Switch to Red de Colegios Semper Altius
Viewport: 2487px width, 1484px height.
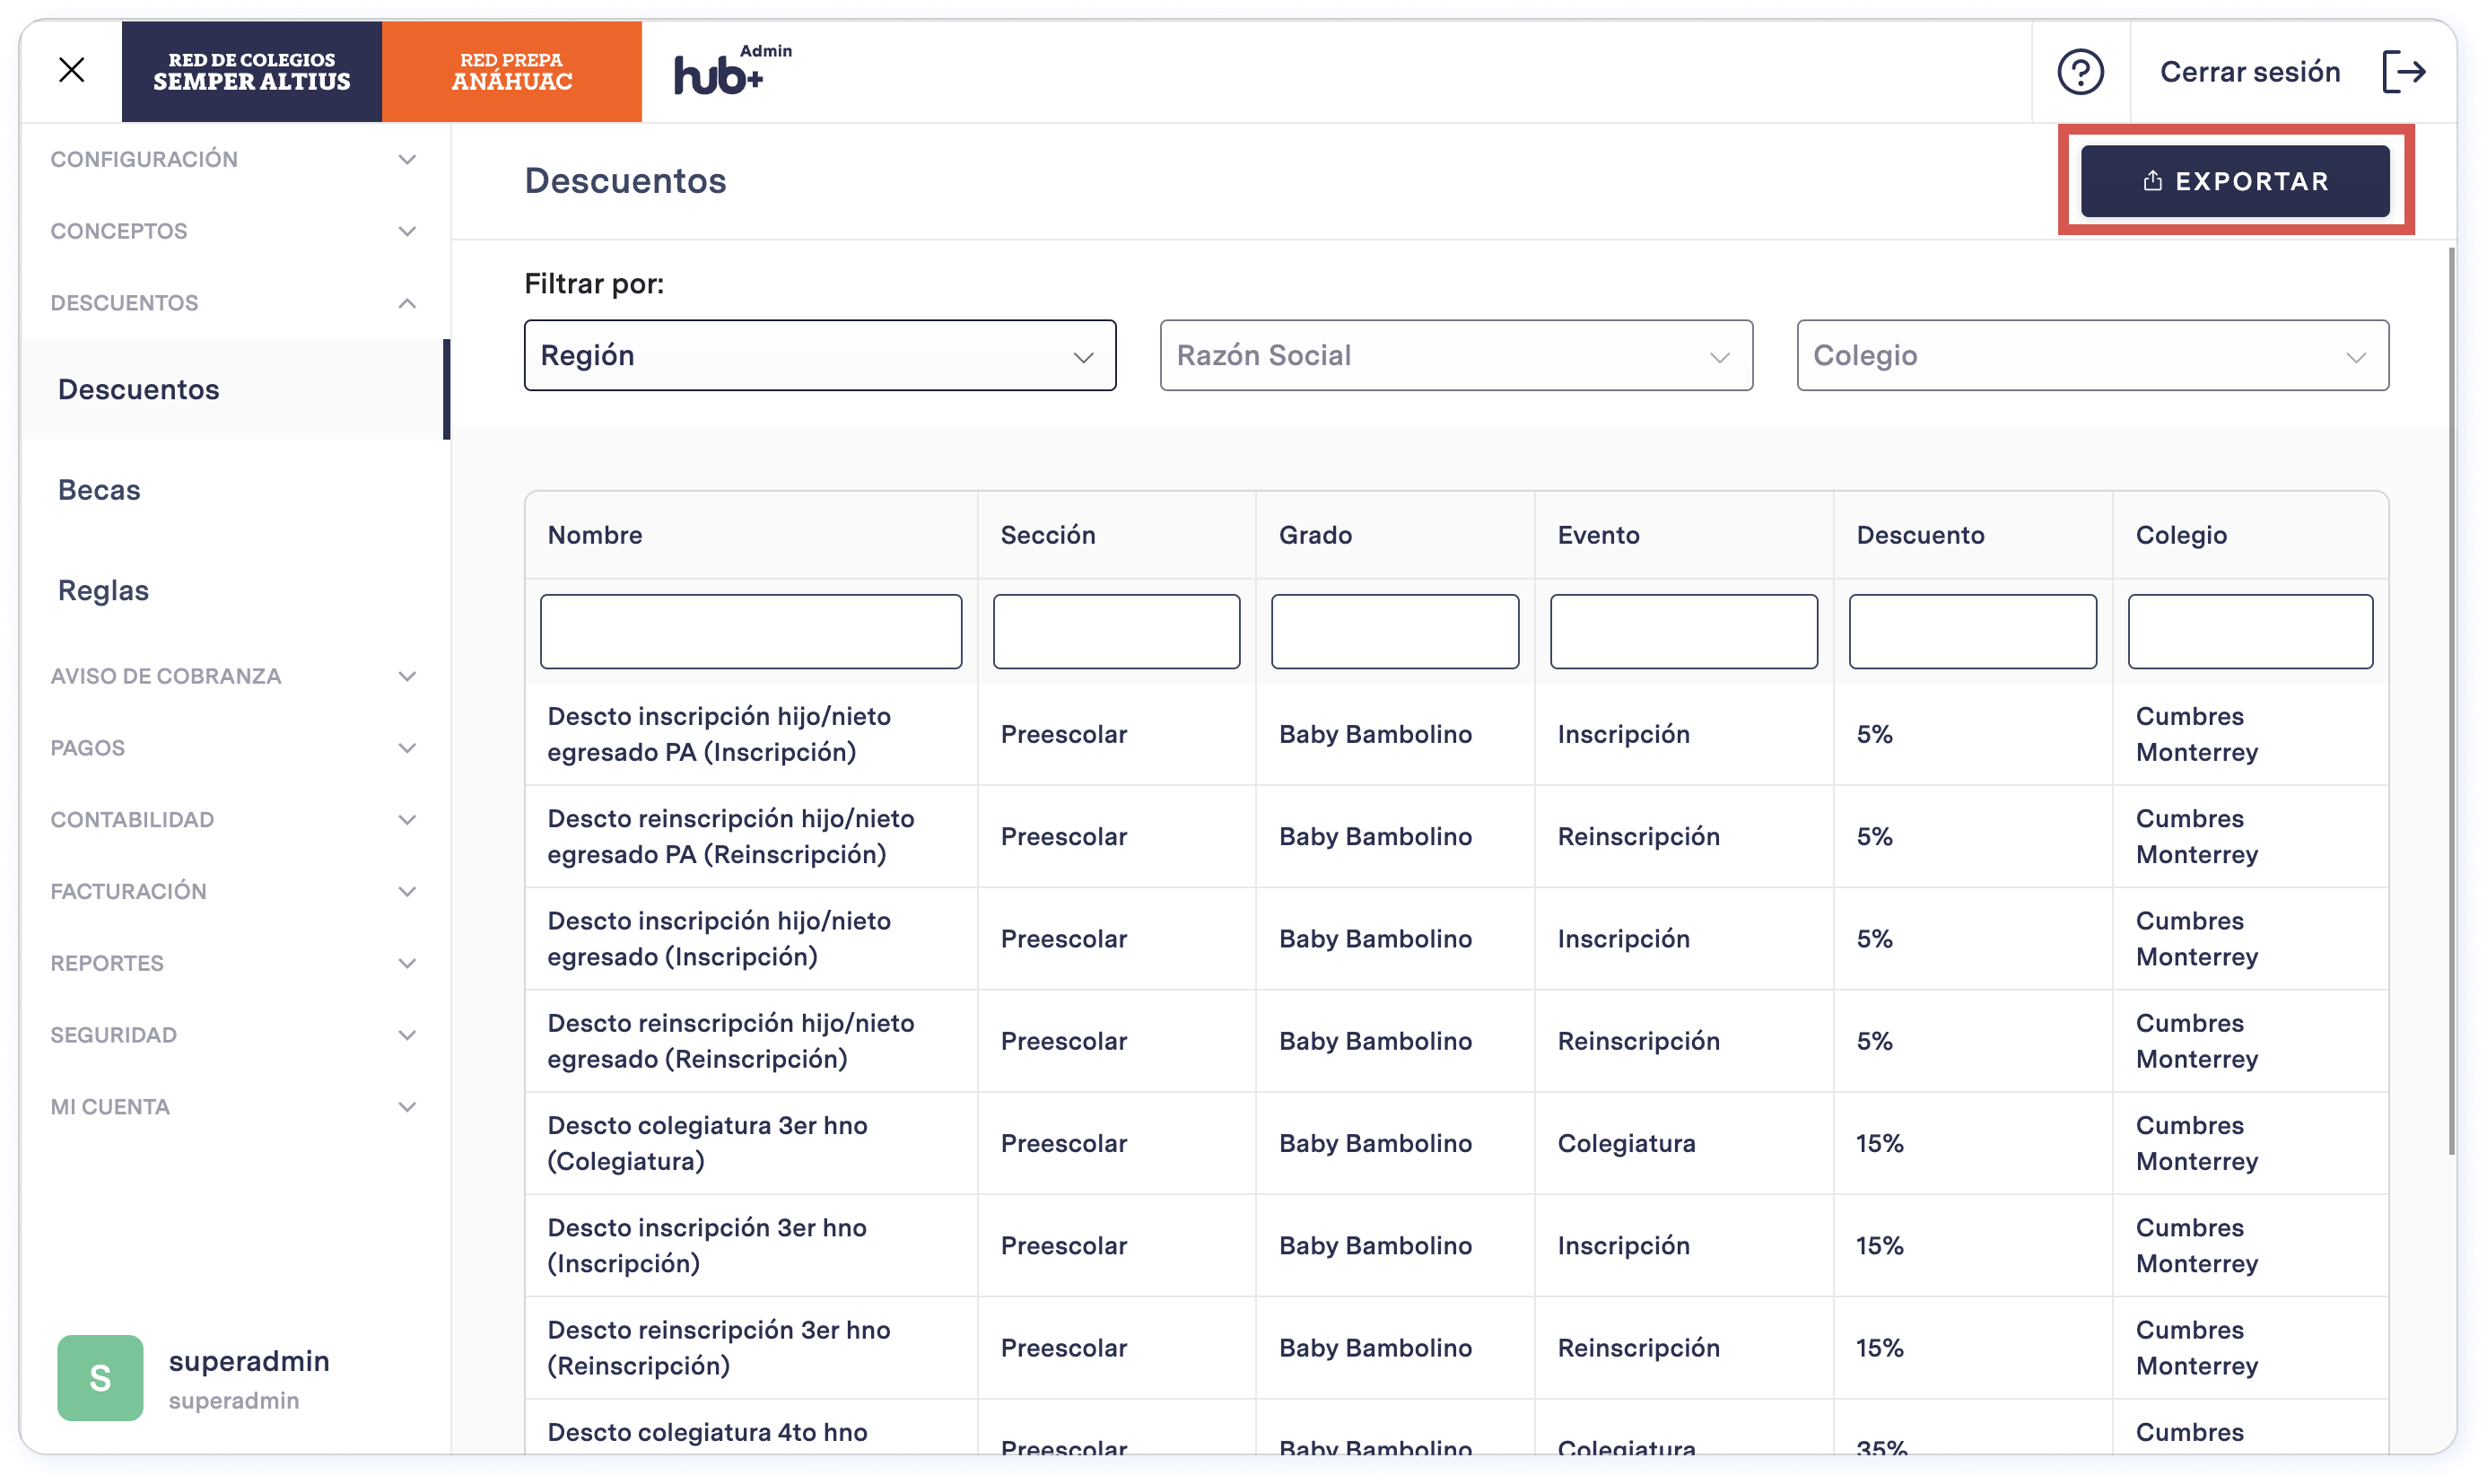(x=251, y=72)
